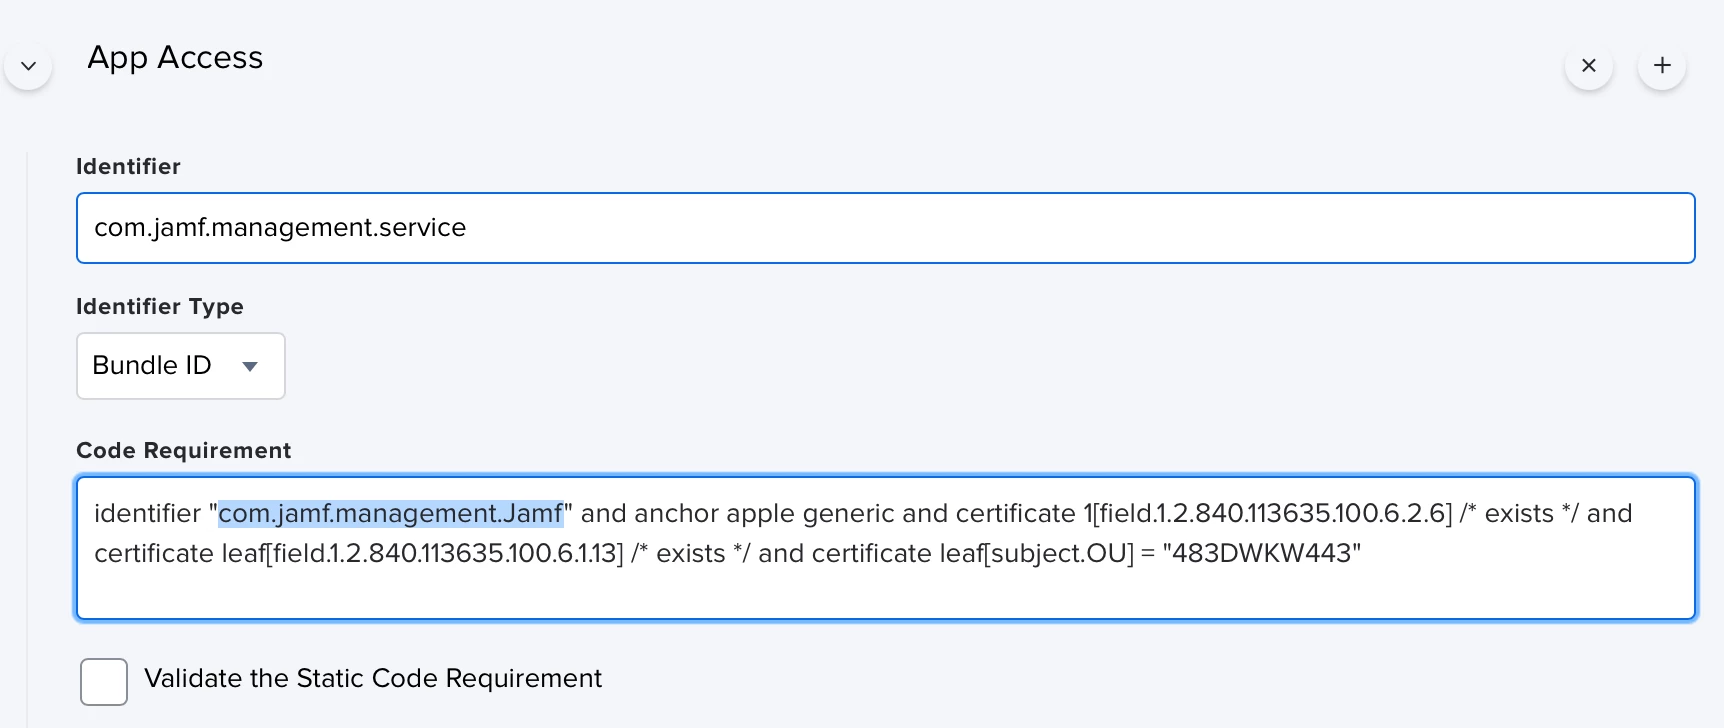The image size is (1724, 728).
Task: Click the word identifier starting the code requirement
Action: [x=148, y=514]
